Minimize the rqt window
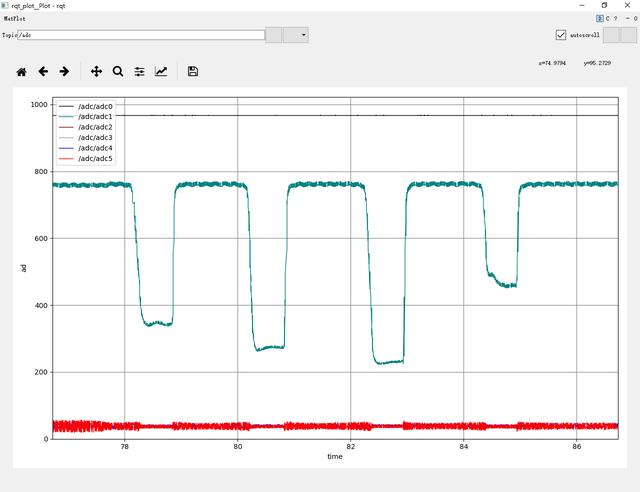The height and width of the screenshot is (492, 640). pyautogui.click(x=582, y=5)
